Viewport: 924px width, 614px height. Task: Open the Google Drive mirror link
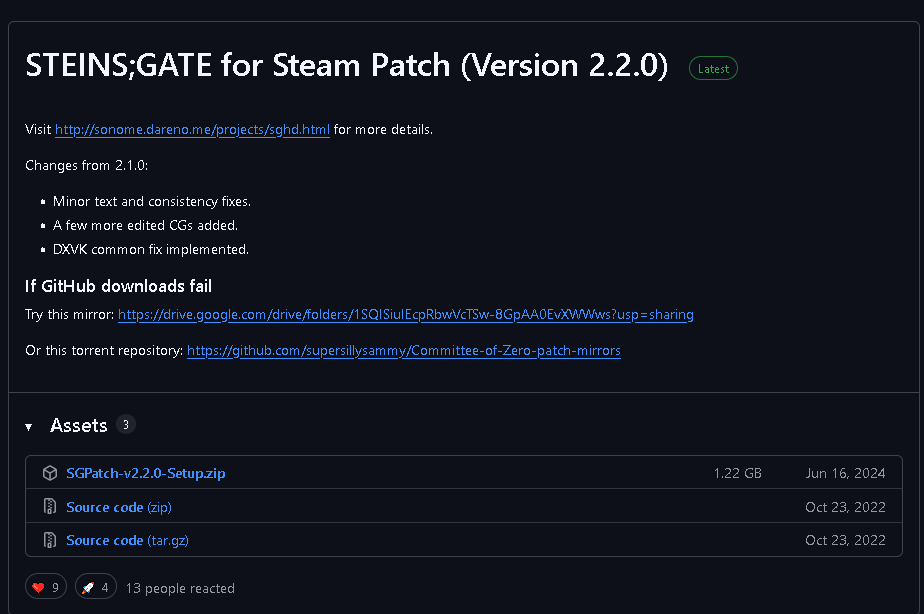click(x=405, y=315)
